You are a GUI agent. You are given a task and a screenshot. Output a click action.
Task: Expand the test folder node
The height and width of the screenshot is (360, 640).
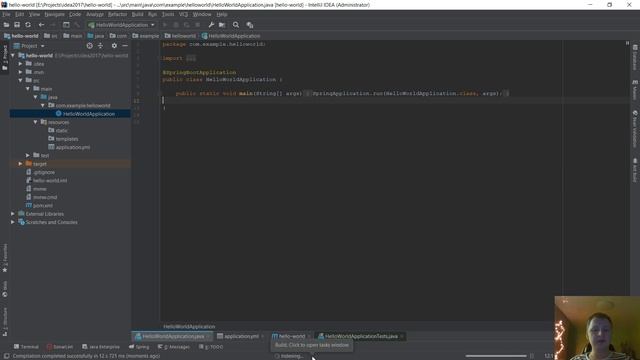28,156
